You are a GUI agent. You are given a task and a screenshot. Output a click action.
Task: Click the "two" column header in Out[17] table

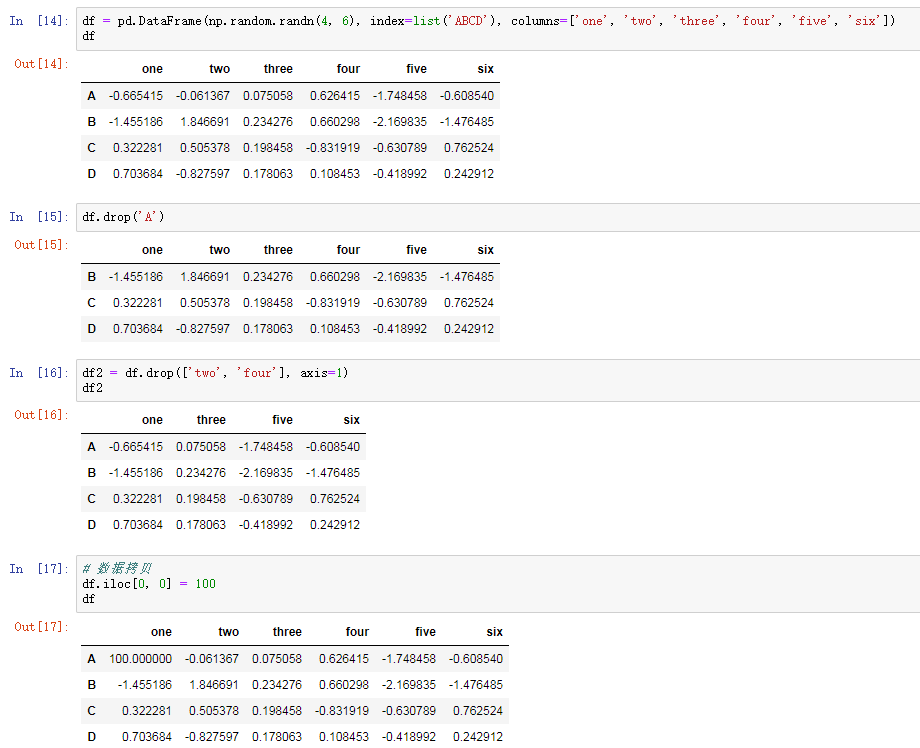coord(229,632)
